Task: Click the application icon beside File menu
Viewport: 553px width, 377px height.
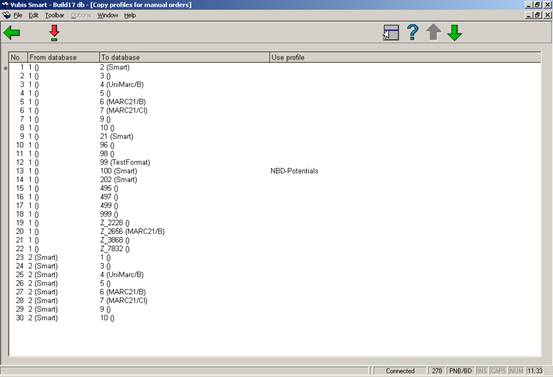Action: tap(6, 16)
